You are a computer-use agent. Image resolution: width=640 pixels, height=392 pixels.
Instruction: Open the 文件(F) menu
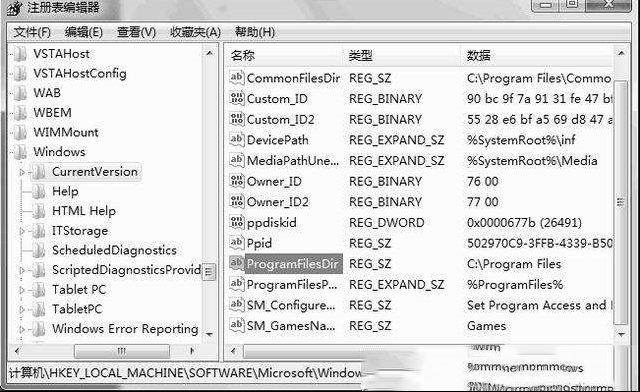(x=32, y=32)
